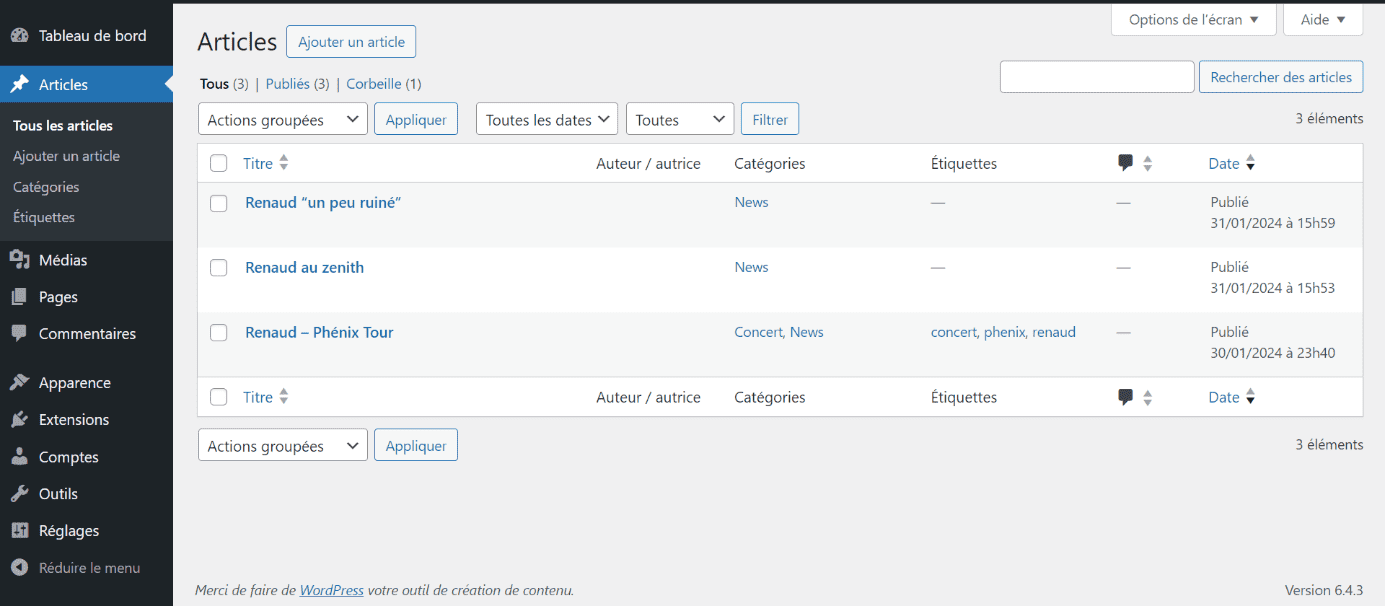The image size is (1385, 606).
Task: Click the concert tag link
Action: 952,332
